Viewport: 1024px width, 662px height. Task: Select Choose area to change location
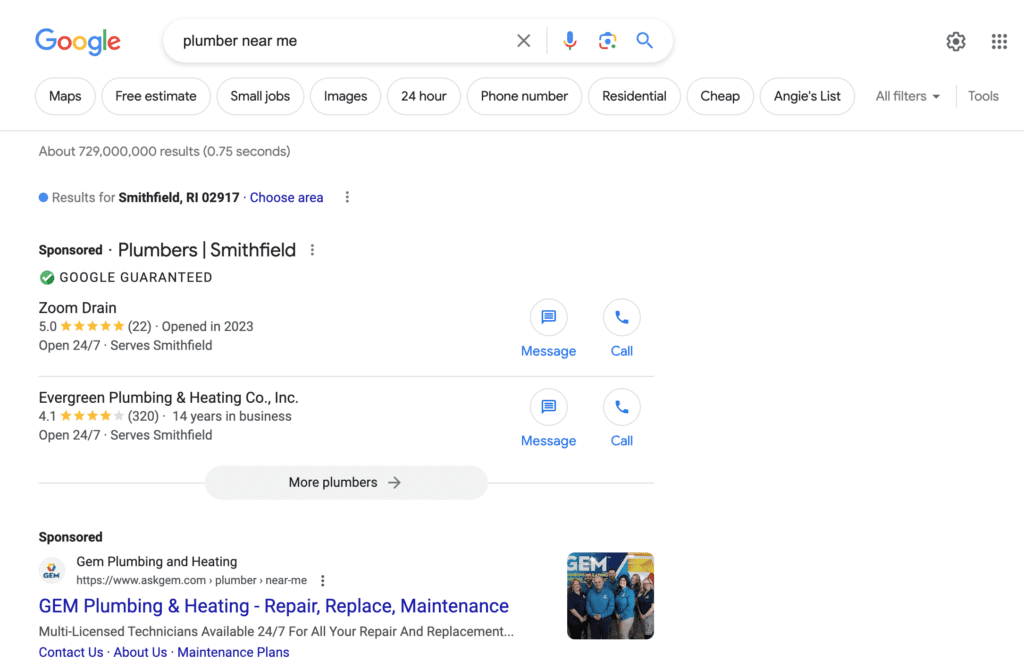(x=286, y=197)
